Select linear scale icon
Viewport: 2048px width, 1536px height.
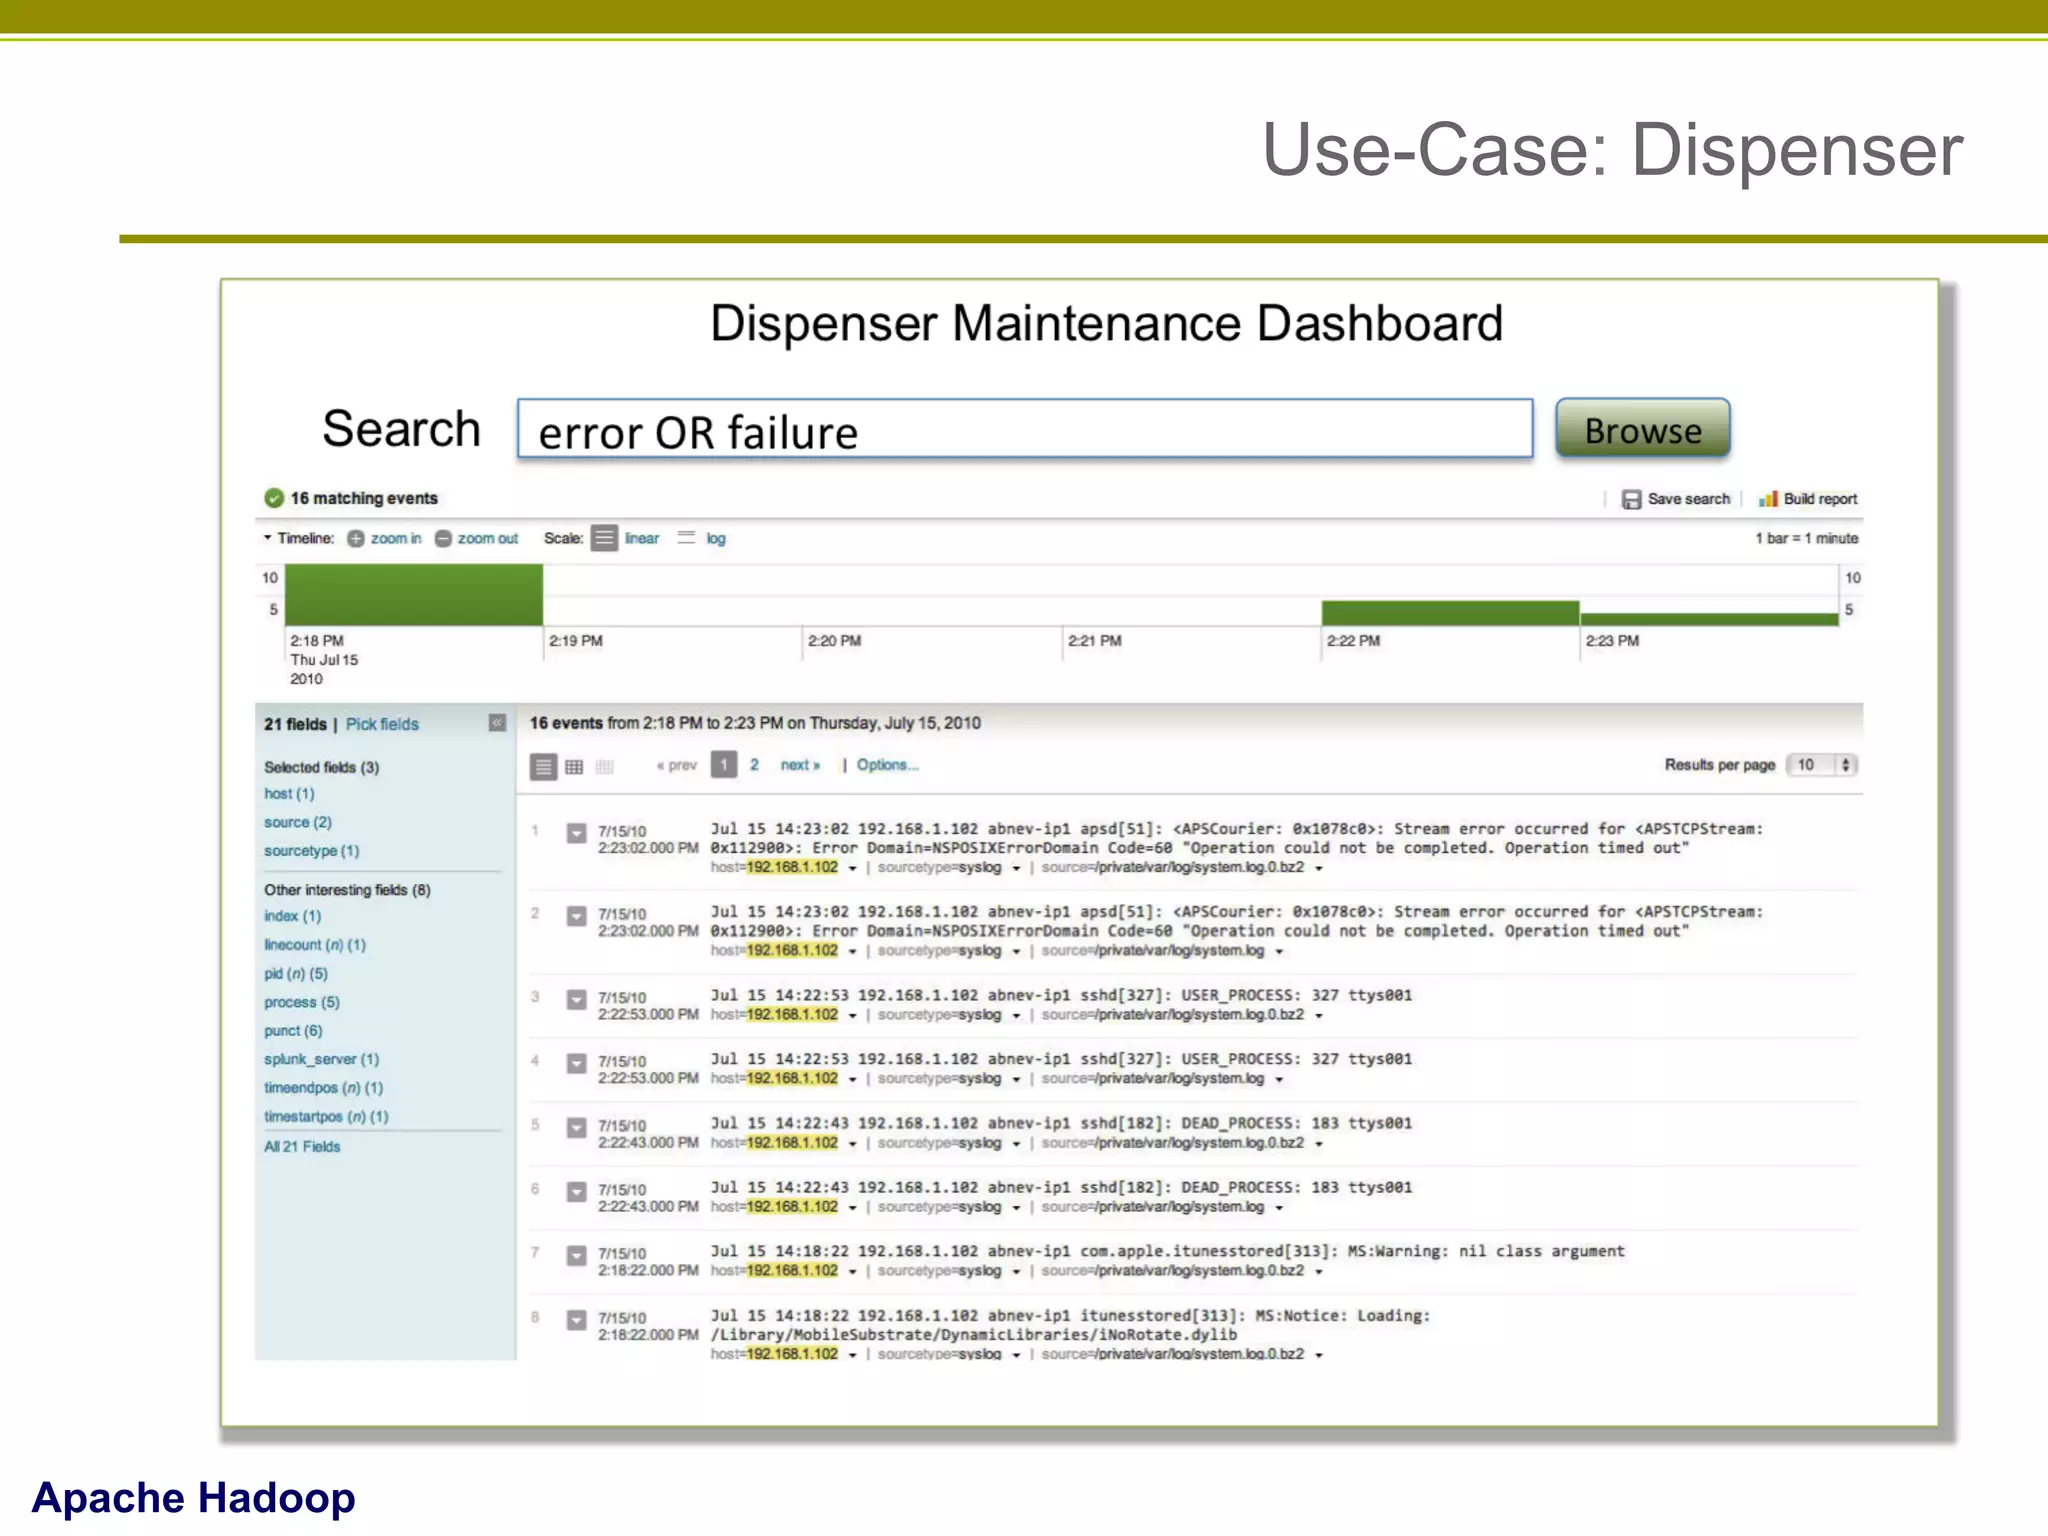coord(604,538)
